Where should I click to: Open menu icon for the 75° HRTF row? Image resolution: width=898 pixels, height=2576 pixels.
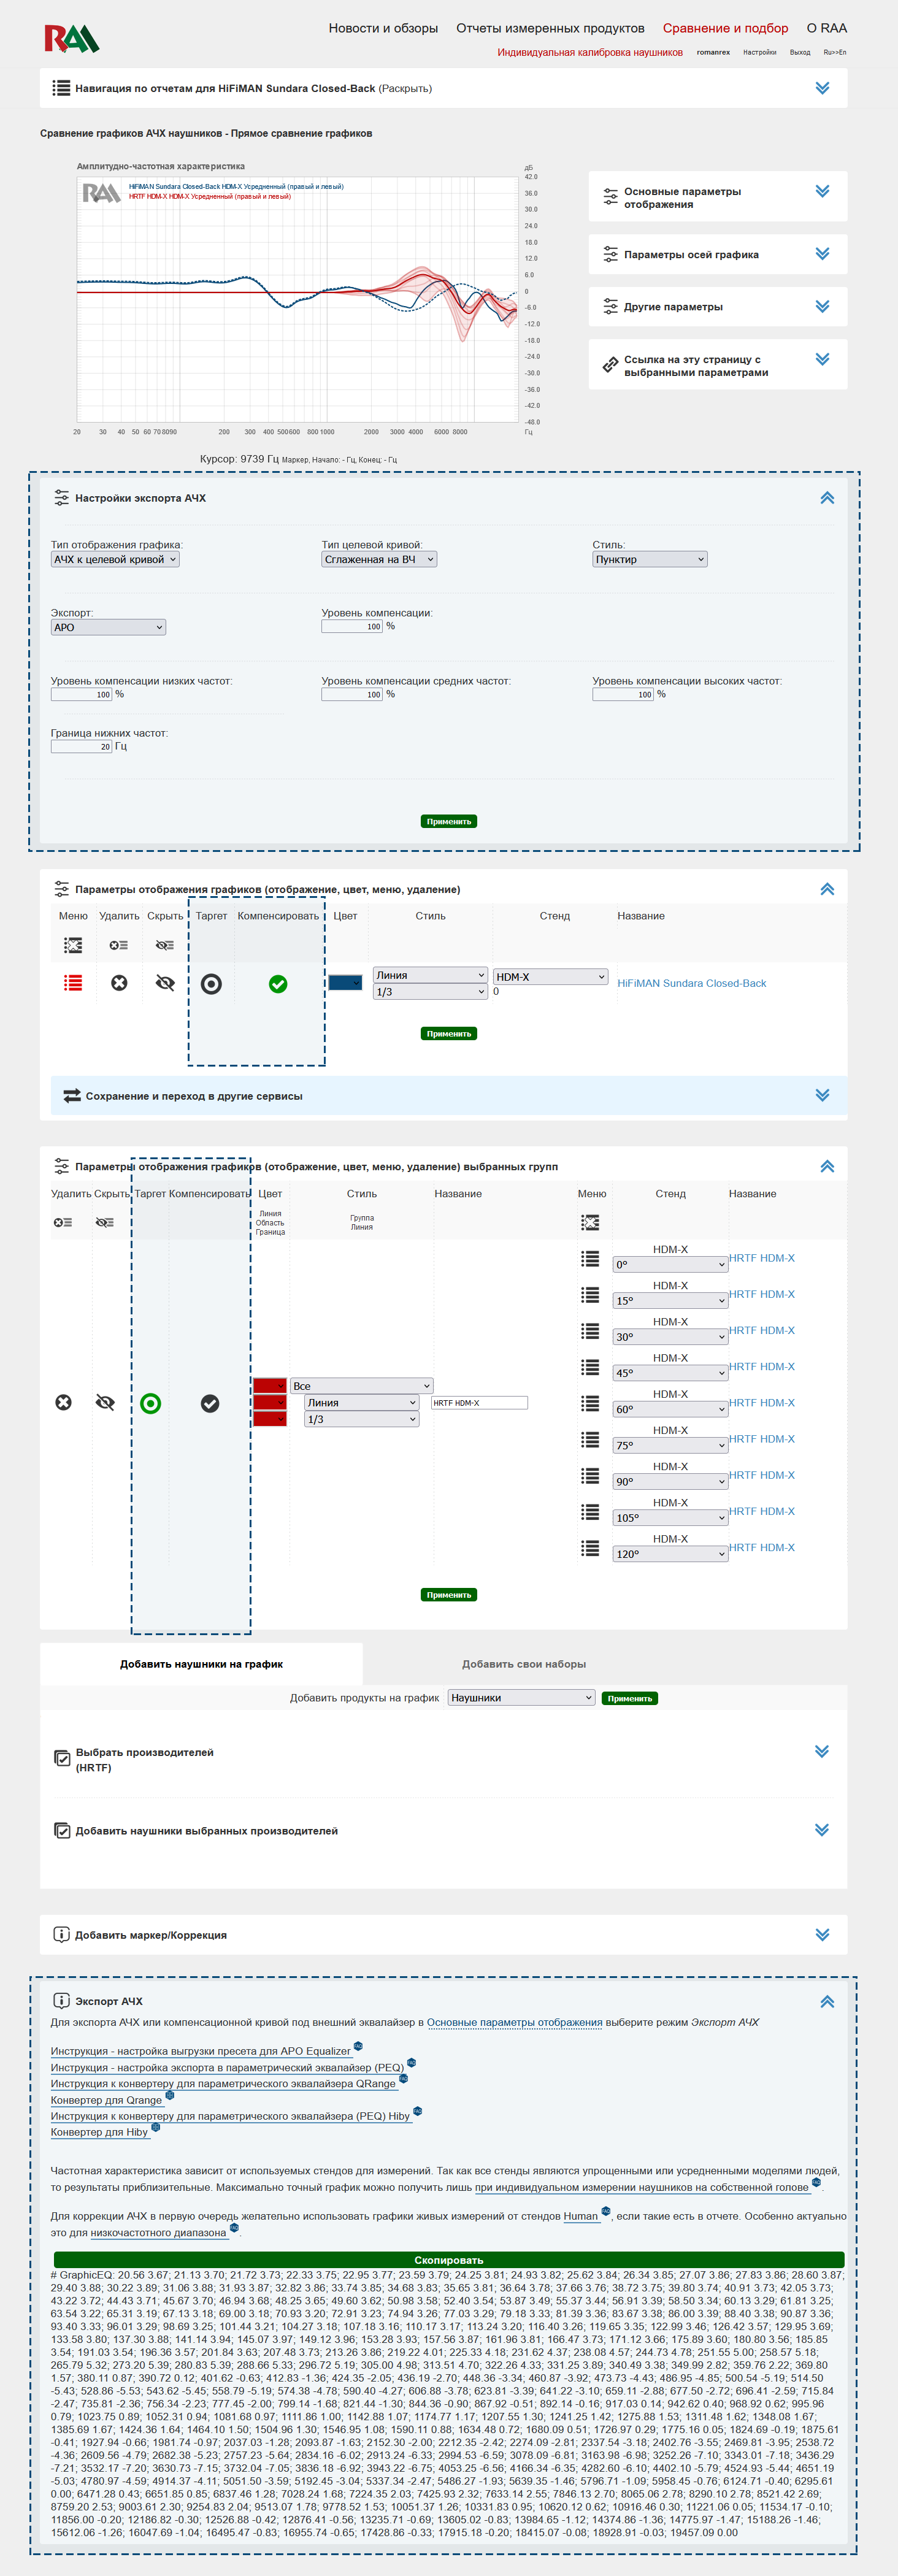pos(590,1439)
